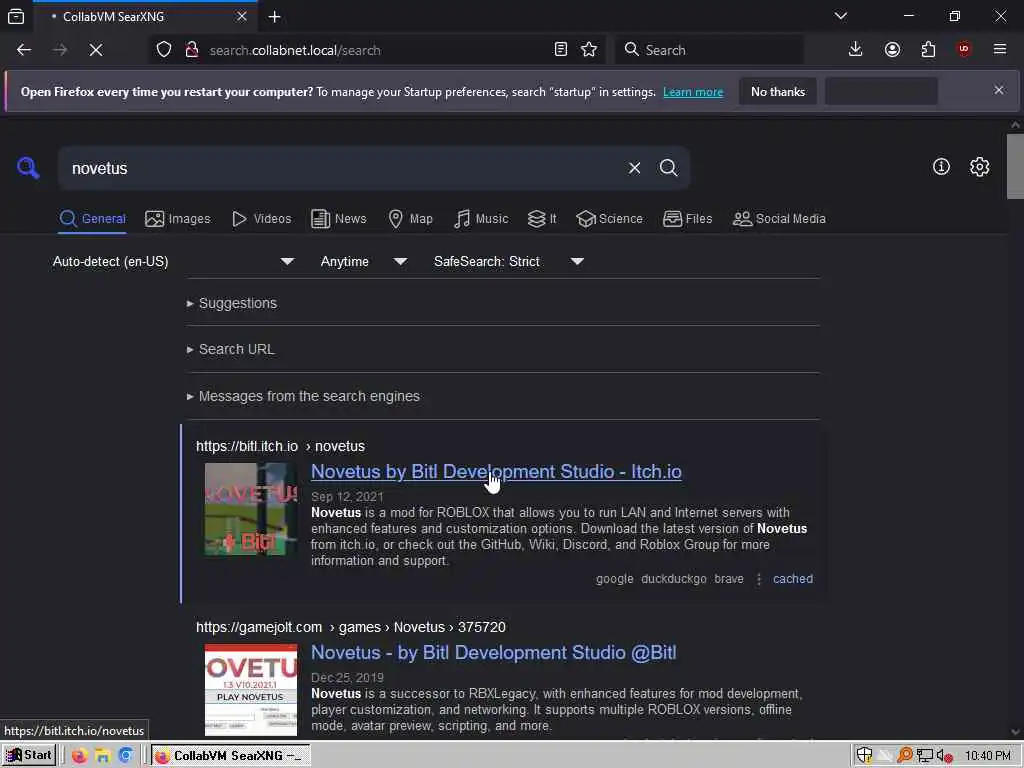Open Novetus by Bitl Development Studio Itch.io link

496,472
